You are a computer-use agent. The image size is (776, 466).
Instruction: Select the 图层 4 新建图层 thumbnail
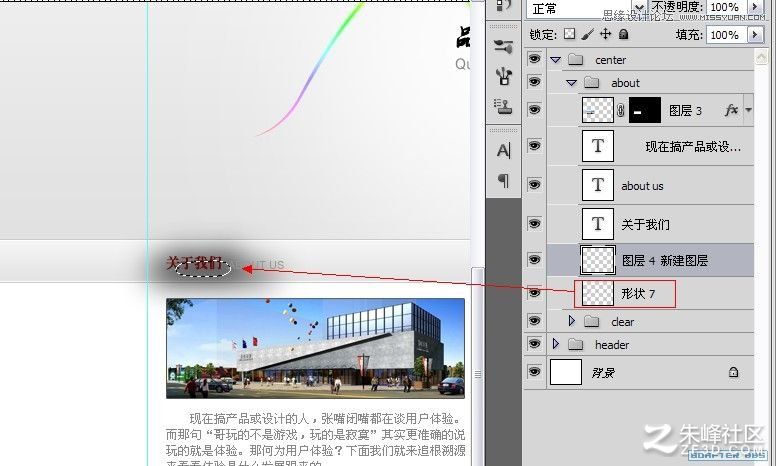pyautogui.click(x=598, y=260)
